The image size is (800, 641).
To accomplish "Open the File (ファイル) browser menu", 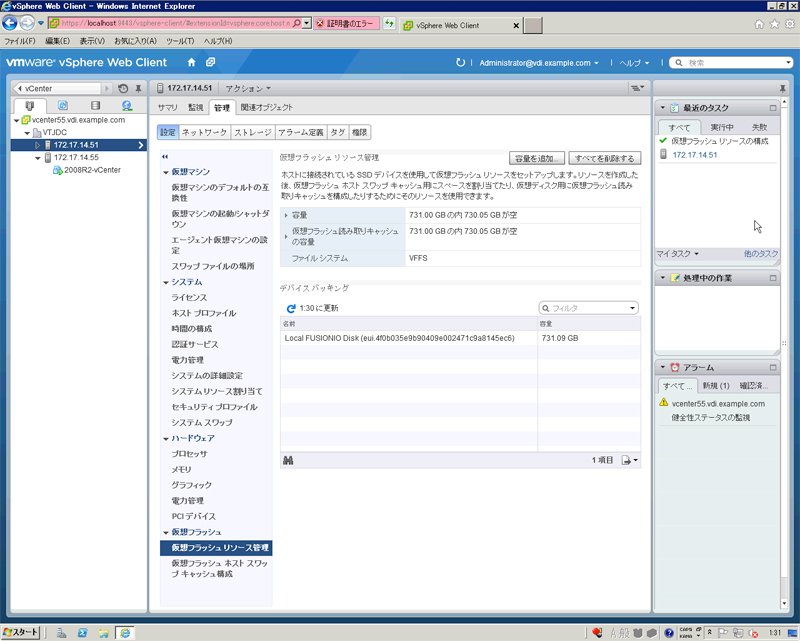I will (20, 41).
